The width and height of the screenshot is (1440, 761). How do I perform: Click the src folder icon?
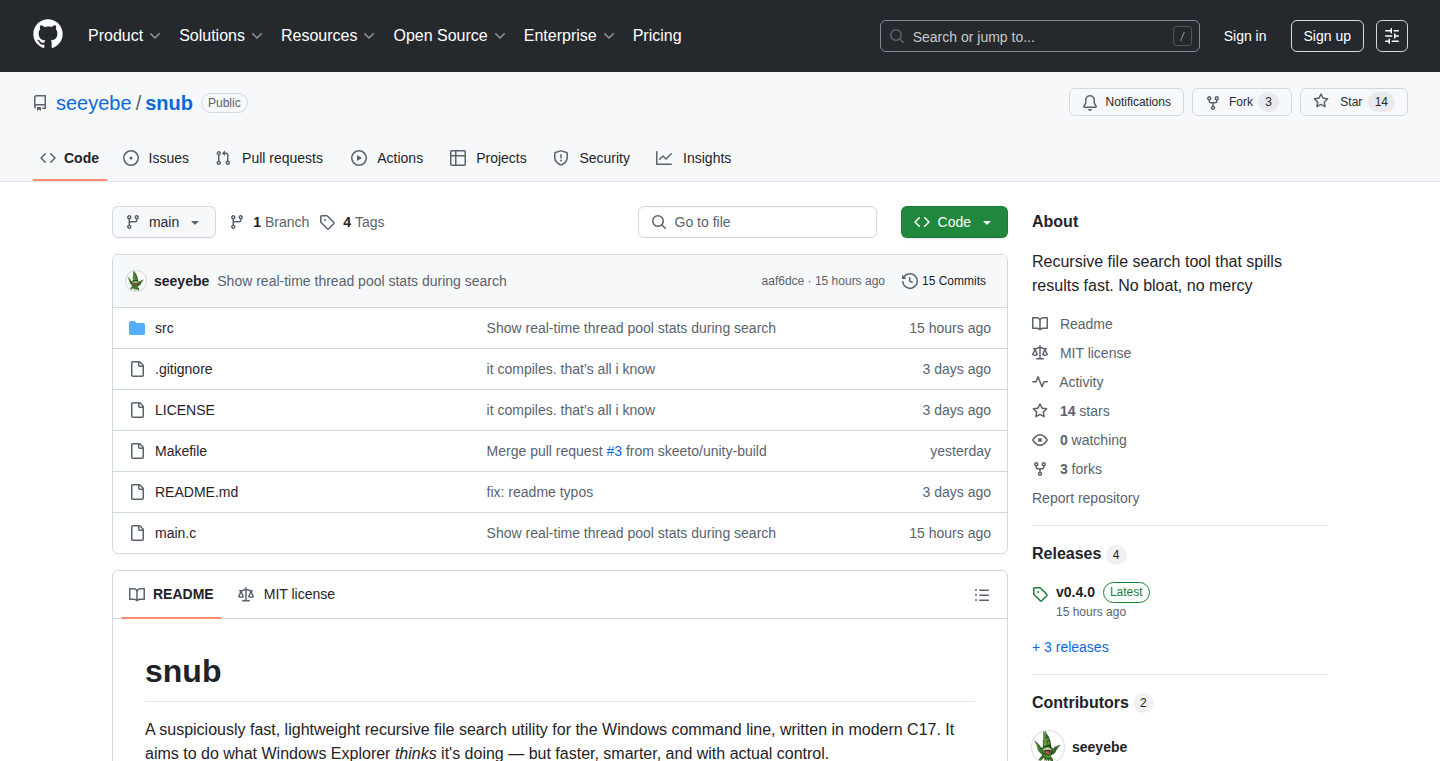[x=137, y=328]
